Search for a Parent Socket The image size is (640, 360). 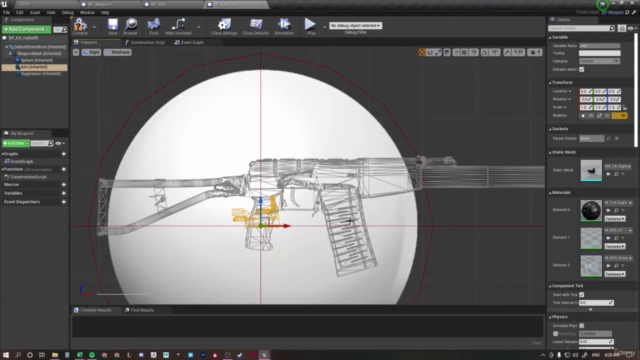click(x=609, y=138)
